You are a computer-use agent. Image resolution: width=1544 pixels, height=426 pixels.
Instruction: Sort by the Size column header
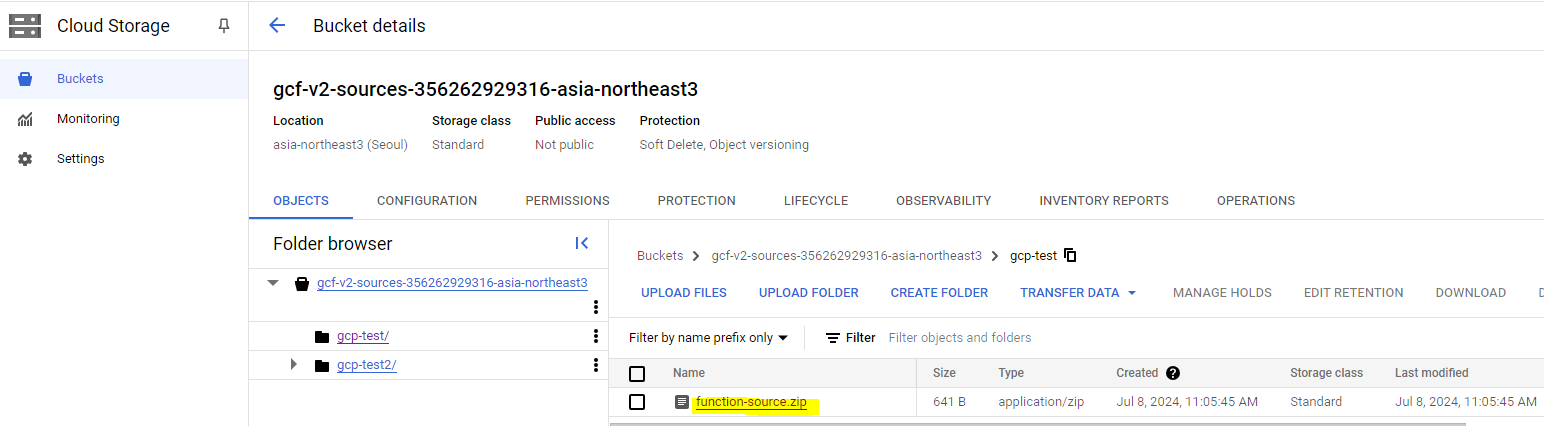click(944, 373)
